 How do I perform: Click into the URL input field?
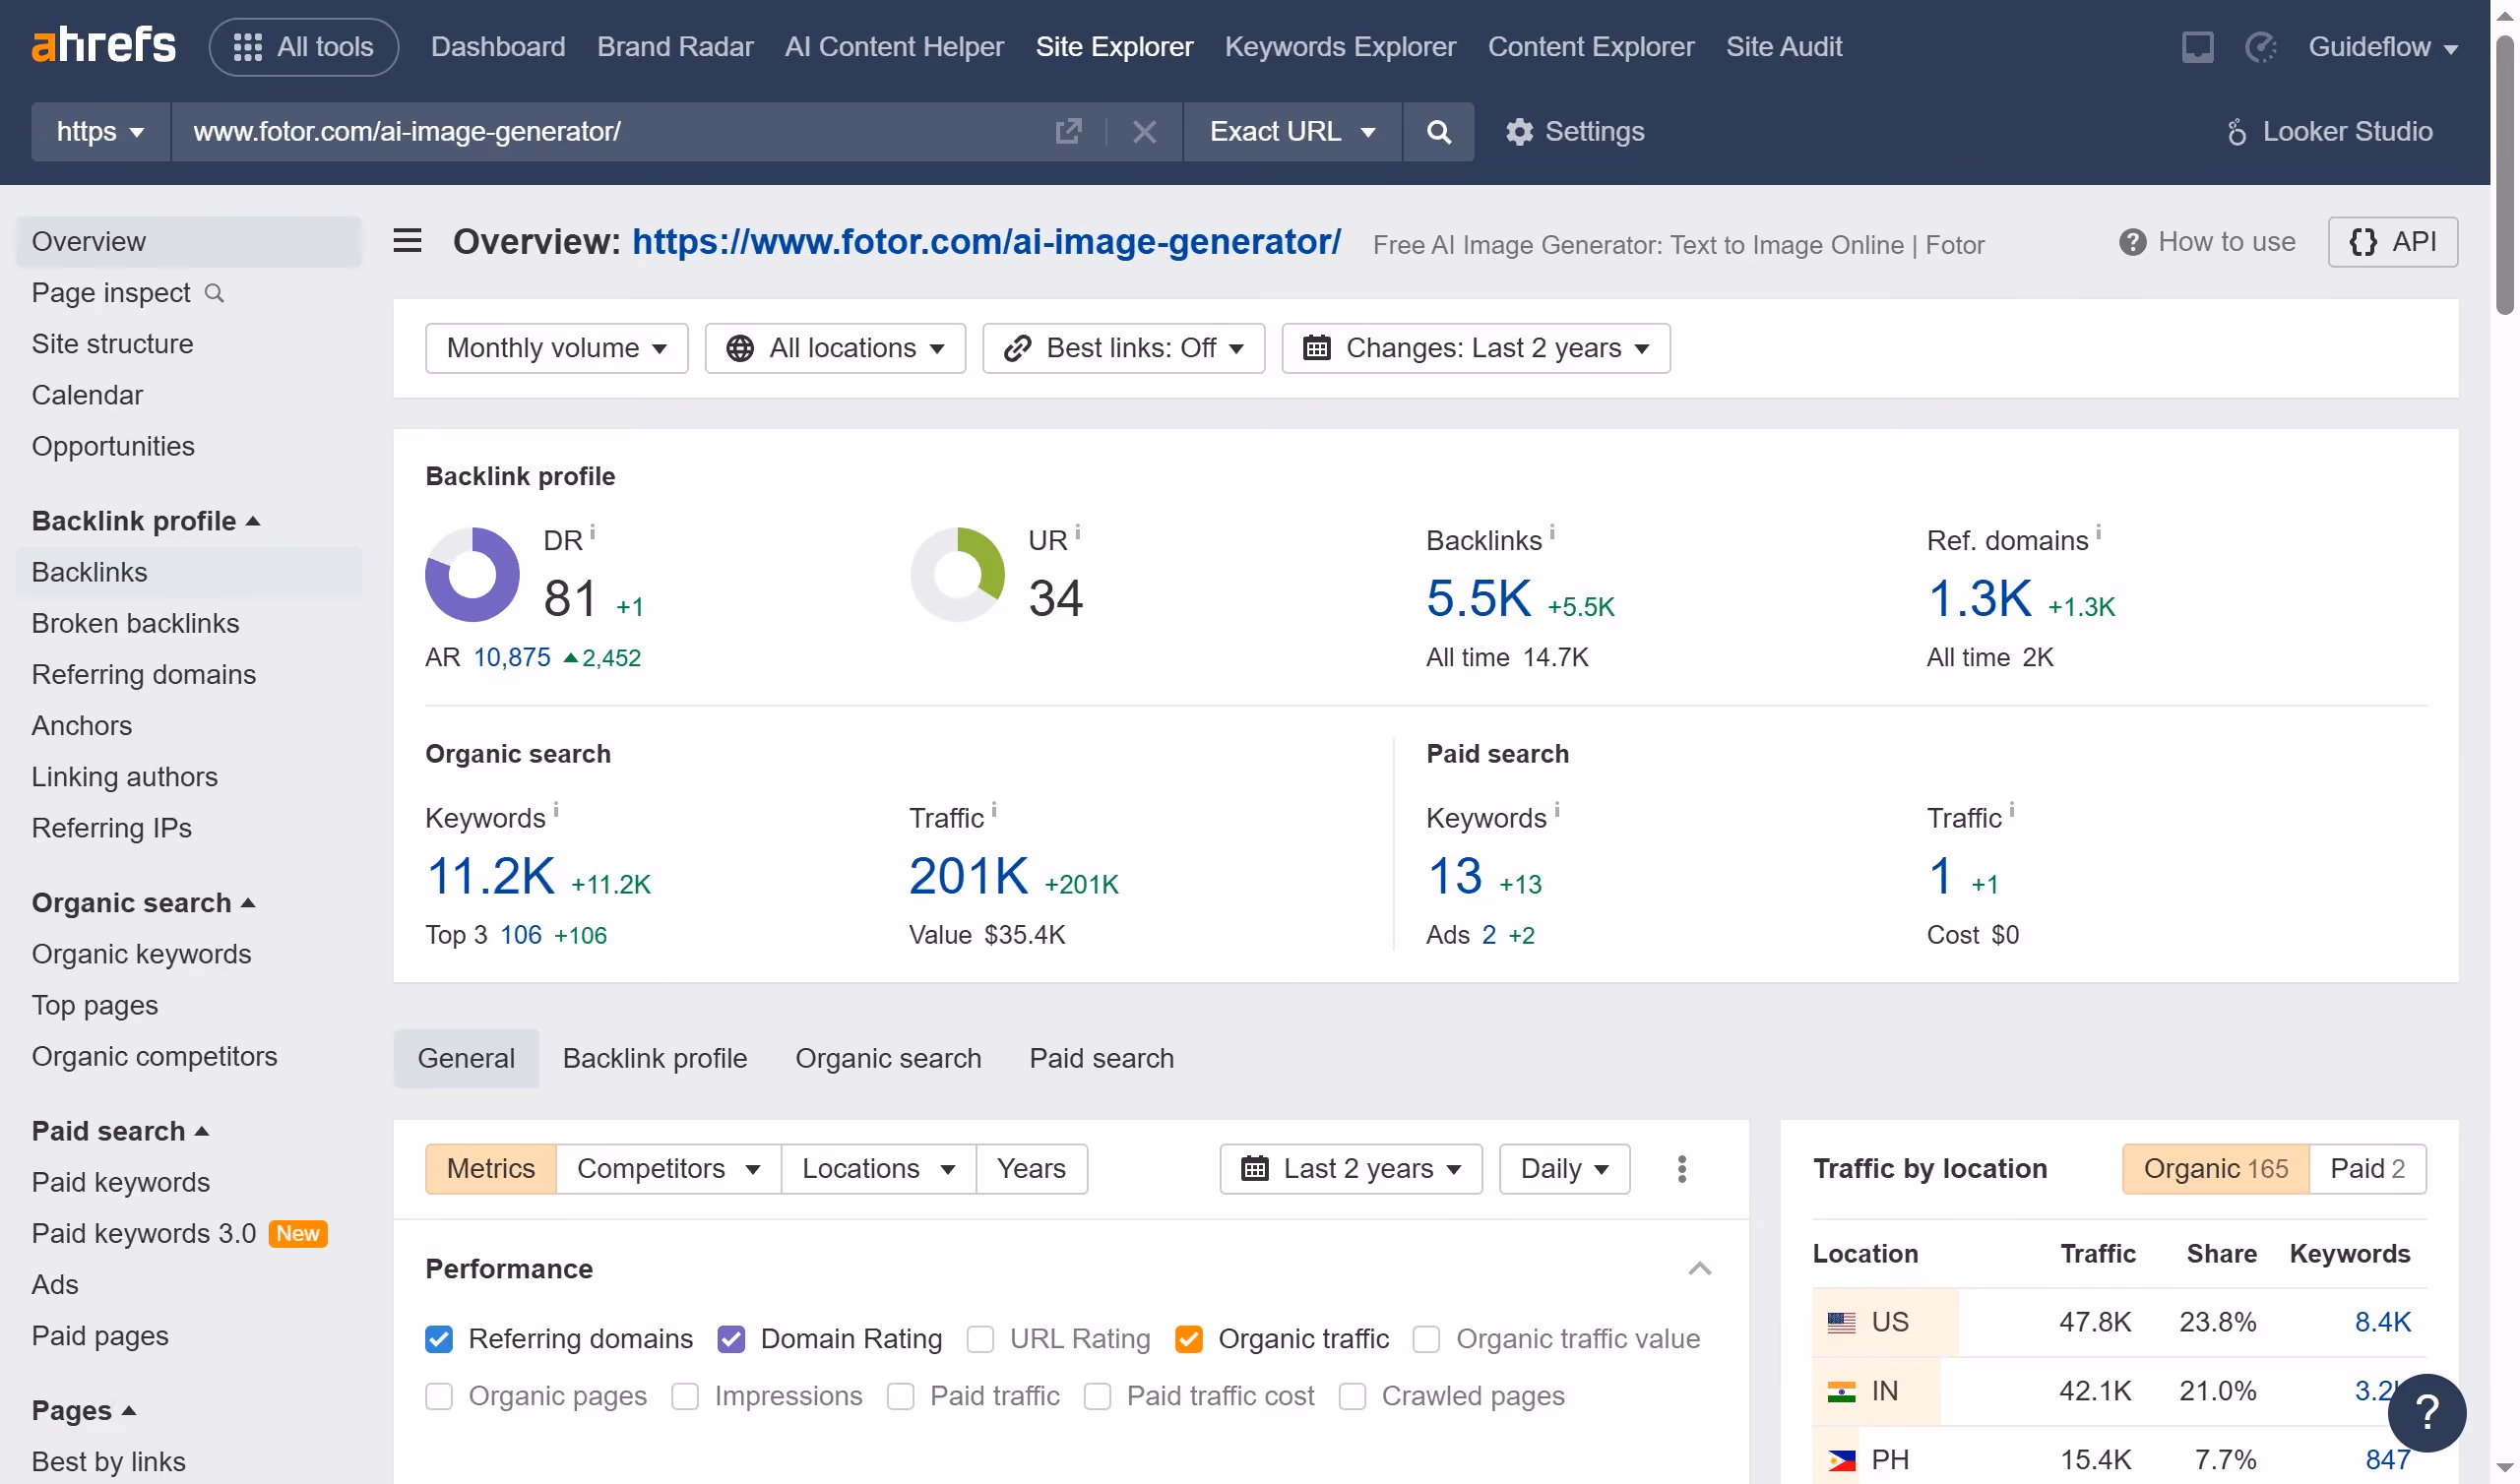pos(610,131)
